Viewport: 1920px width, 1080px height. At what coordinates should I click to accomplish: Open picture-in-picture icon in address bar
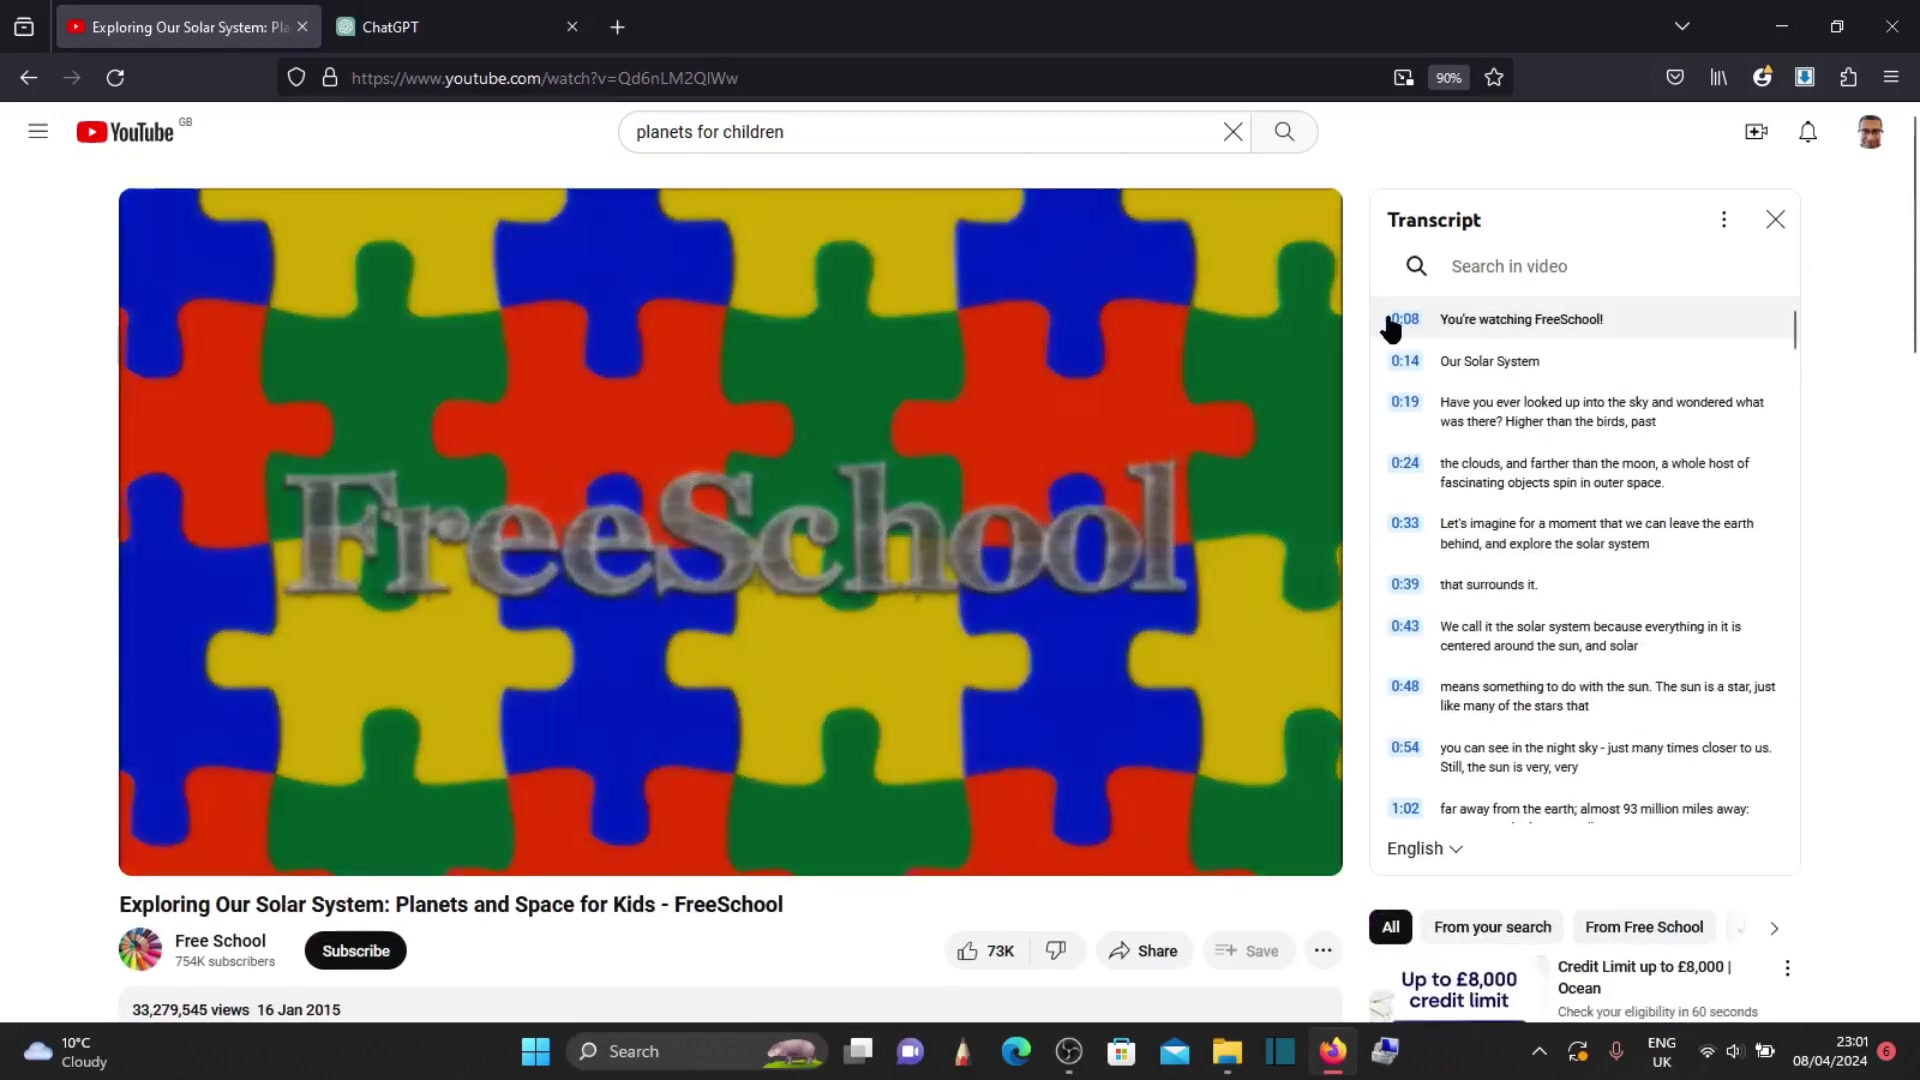pyautogui.click(x=1404, y=78)
